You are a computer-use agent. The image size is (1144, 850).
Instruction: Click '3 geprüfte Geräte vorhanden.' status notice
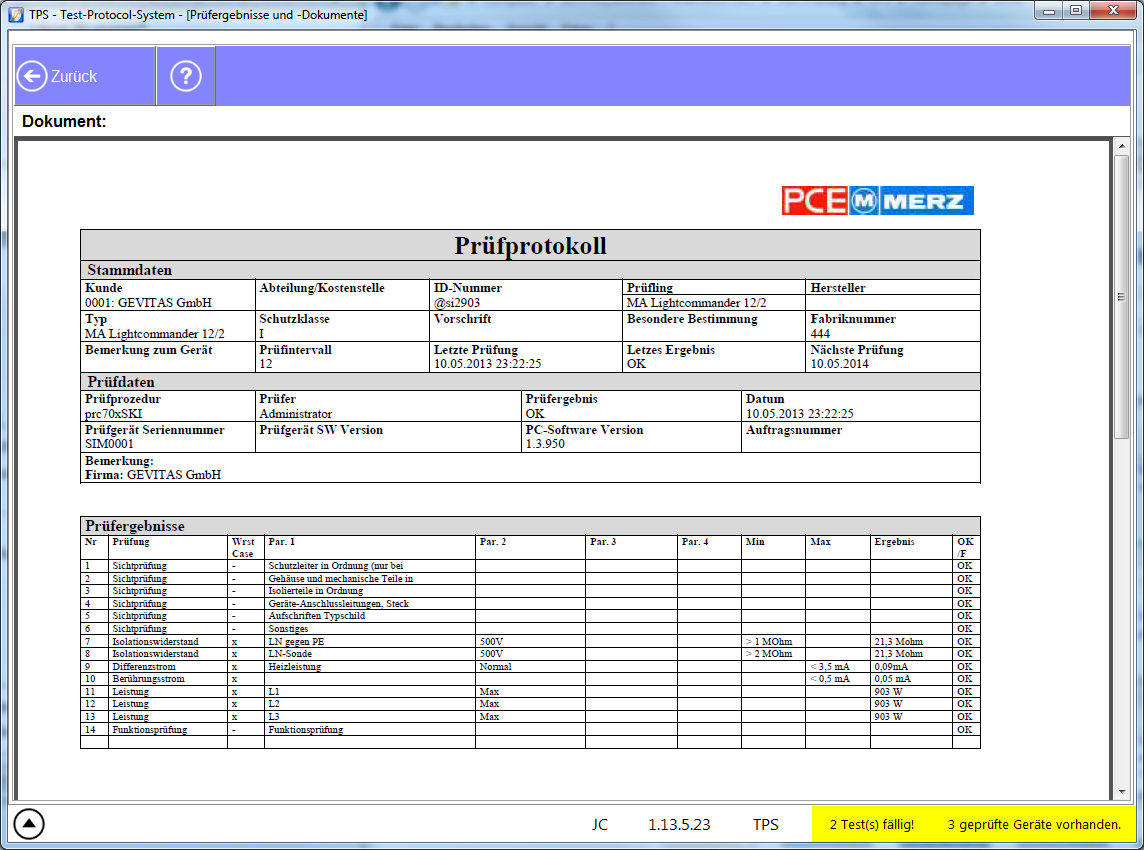[x=1034, y=824]
